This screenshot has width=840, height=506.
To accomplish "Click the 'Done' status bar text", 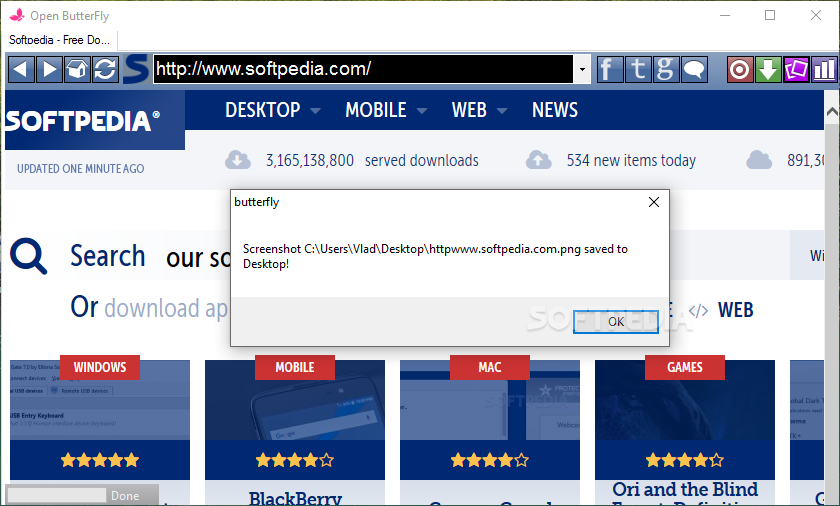I will 125,496.
